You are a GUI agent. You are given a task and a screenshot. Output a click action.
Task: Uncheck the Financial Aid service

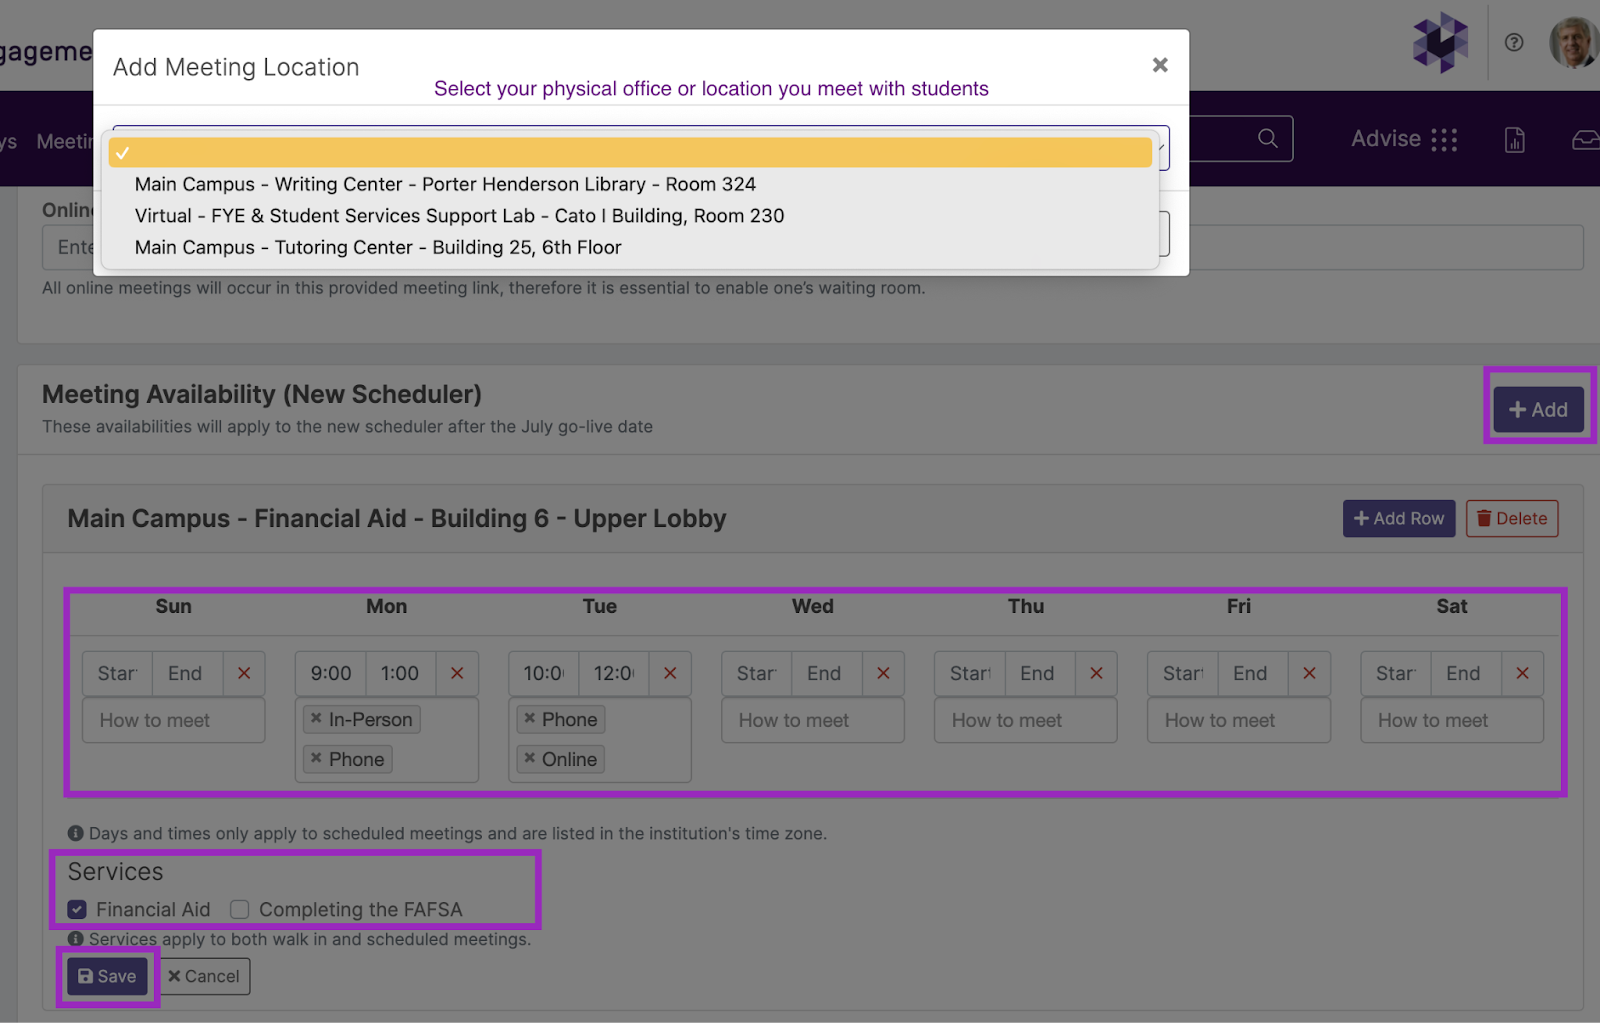(77, 909)
